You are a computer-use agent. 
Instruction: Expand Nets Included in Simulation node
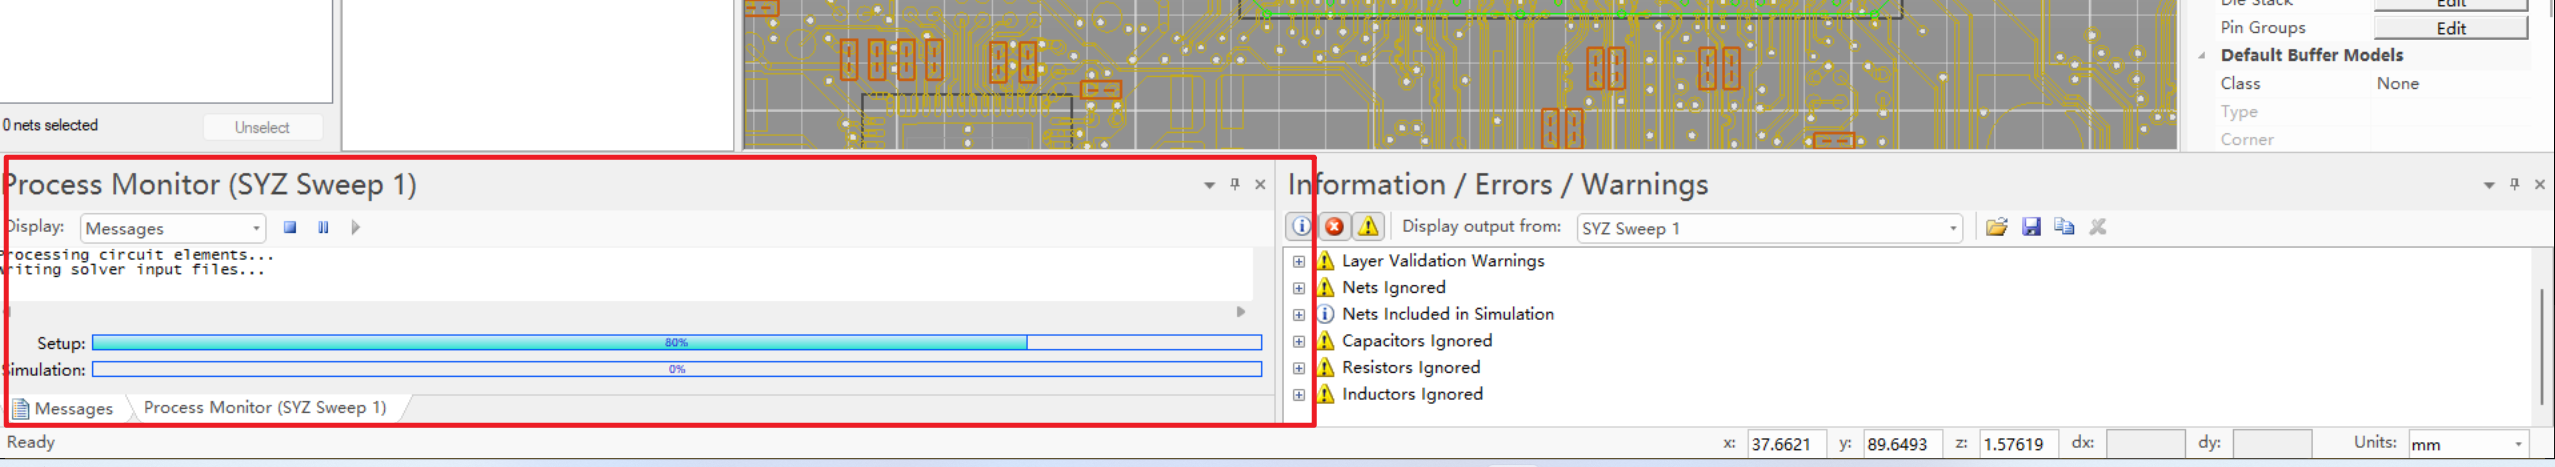(1298, 314)
